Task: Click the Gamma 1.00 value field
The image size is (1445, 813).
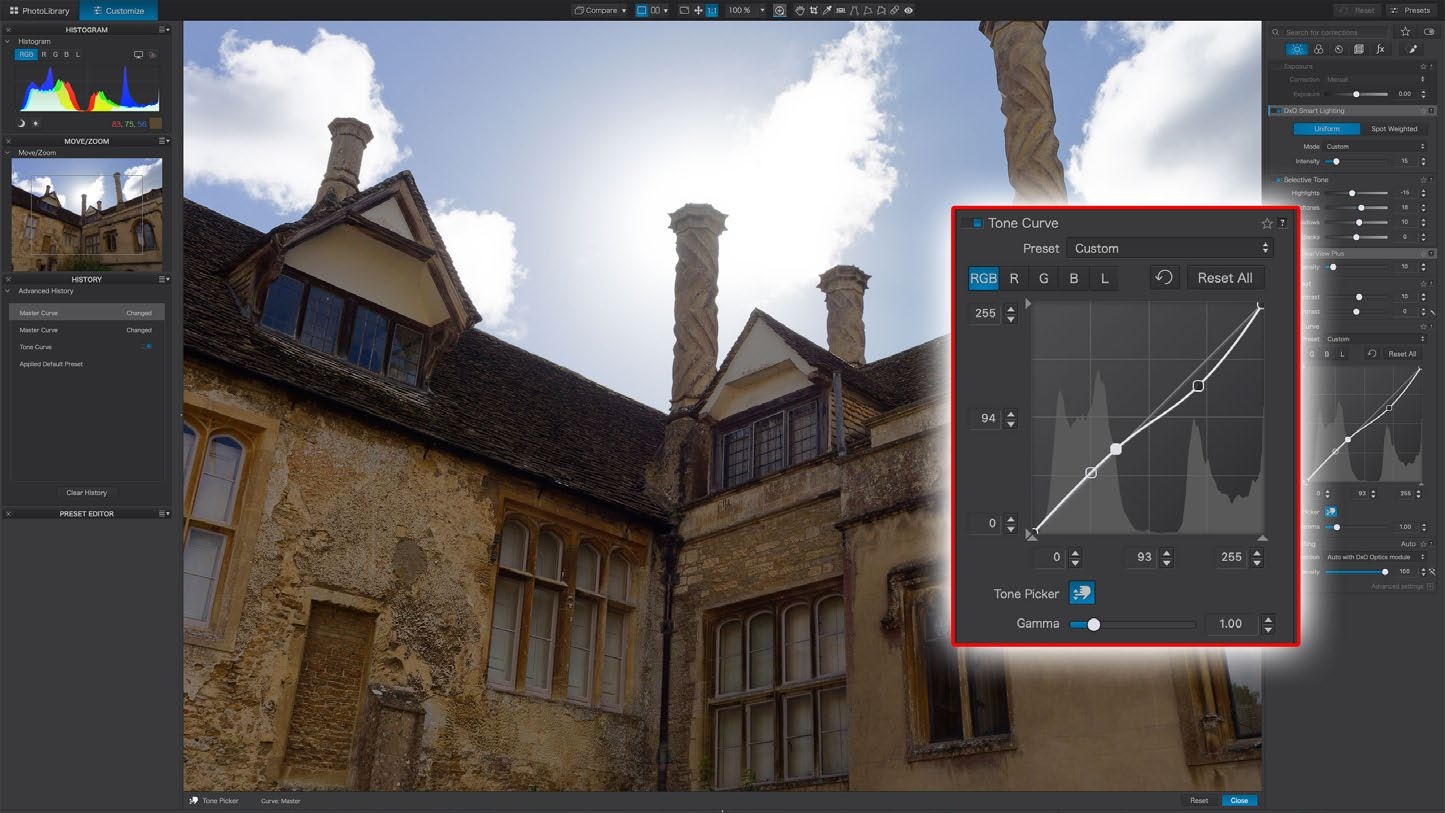Action: tap(1231, 624)
